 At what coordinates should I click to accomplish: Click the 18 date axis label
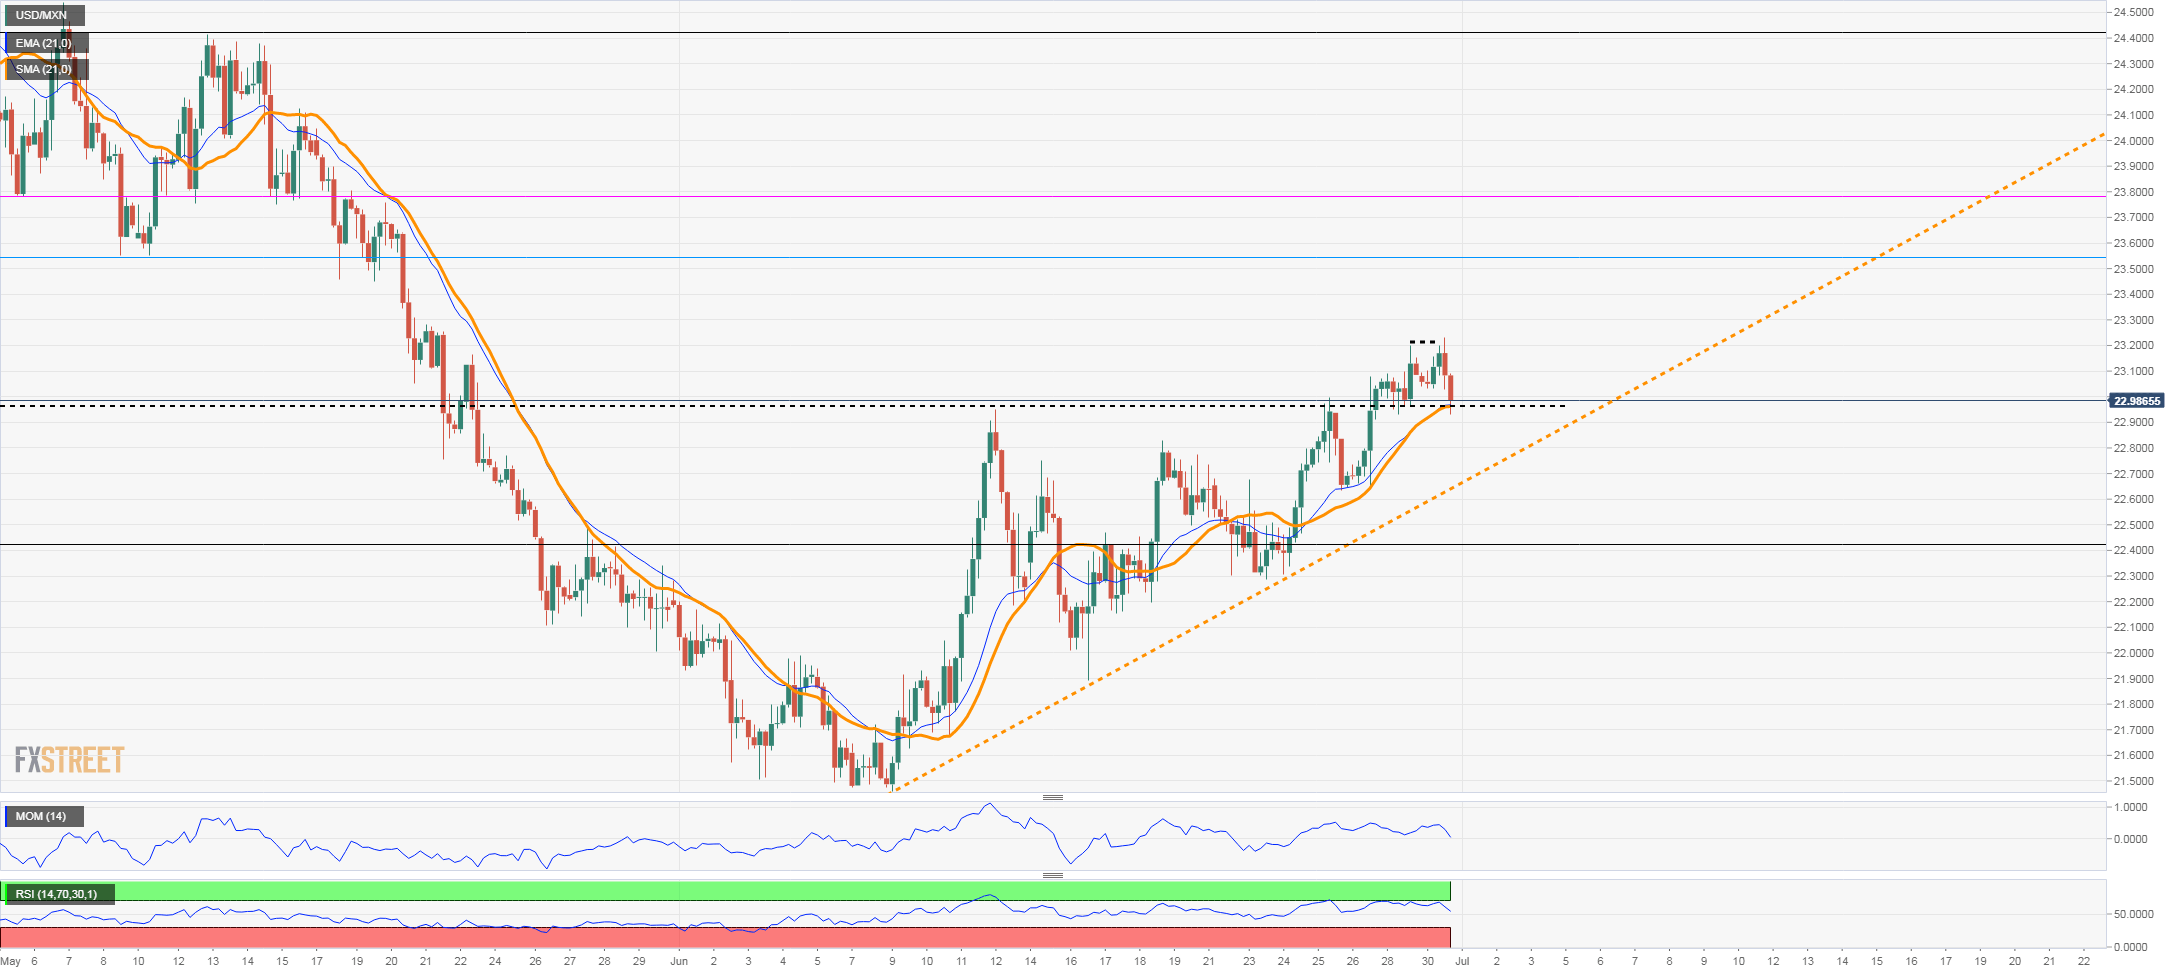[1140, 962]
